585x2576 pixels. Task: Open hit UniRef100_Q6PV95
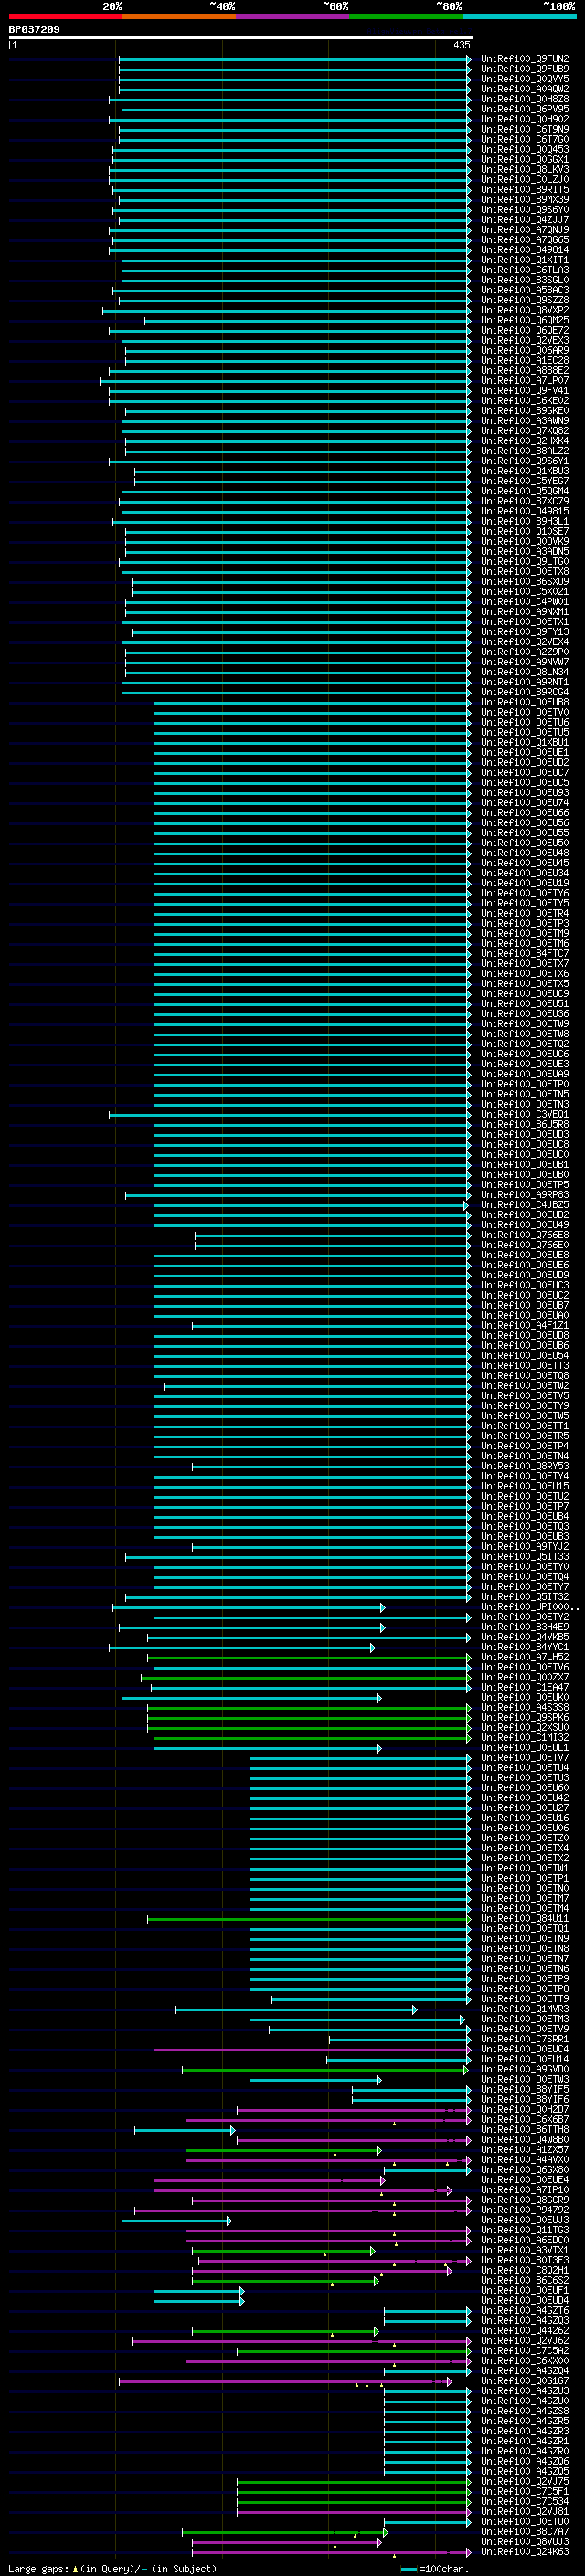click(x=525, y=109)
